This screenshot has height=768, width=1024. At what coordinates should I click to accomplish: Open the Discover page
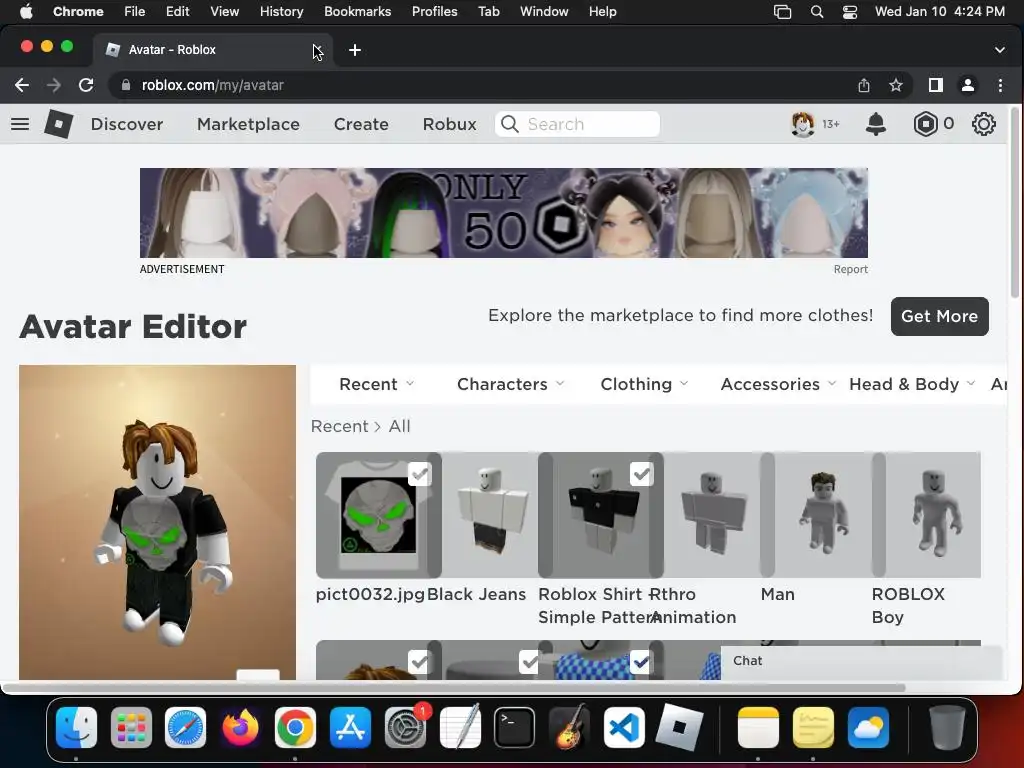127,124
